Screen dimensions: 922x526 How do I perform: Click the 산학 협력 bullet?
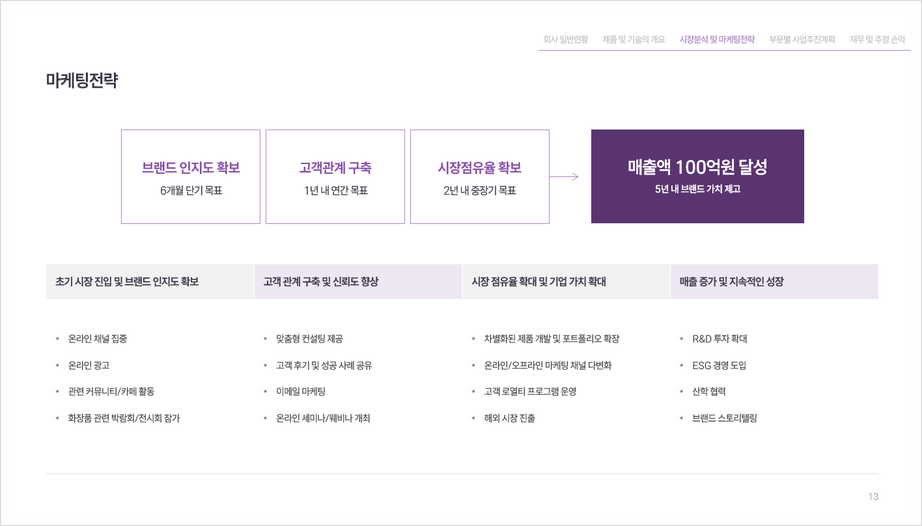pos(709,391)
